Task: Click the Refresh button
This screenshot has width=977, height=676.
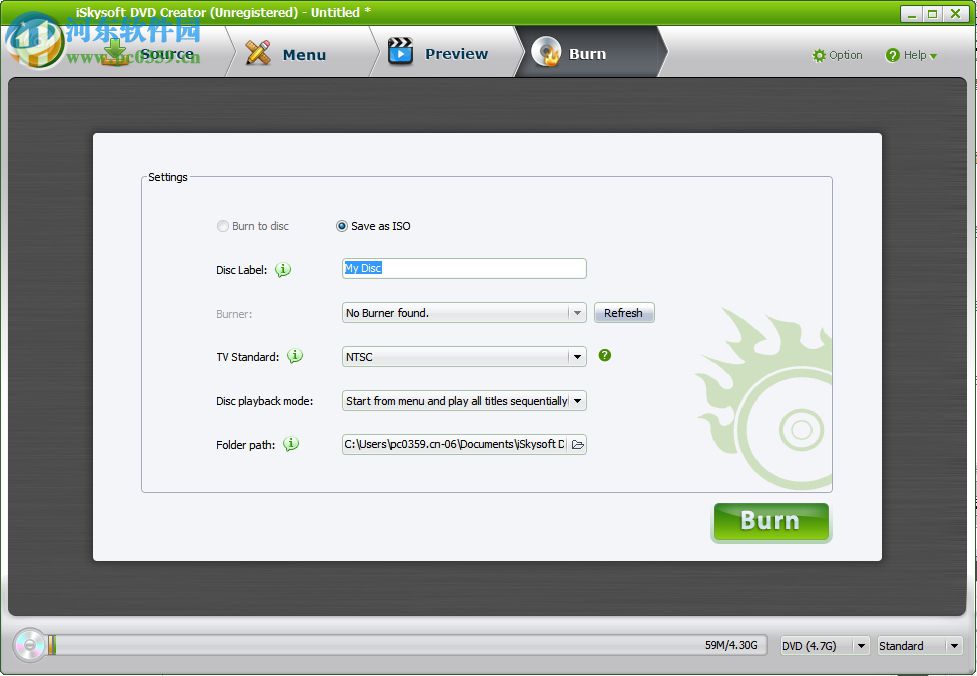Action: pyautogui.click(x=624, y=313)
